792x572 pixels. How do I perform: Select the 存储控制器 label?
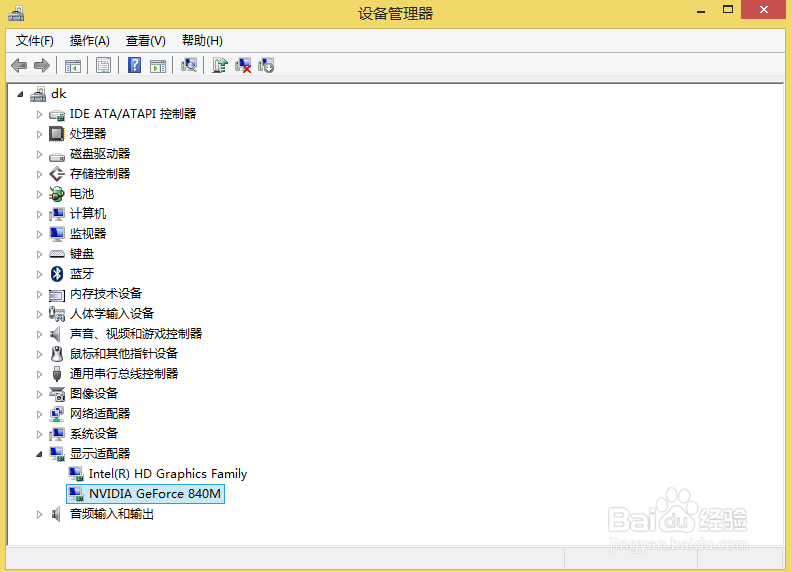(100, 174)
